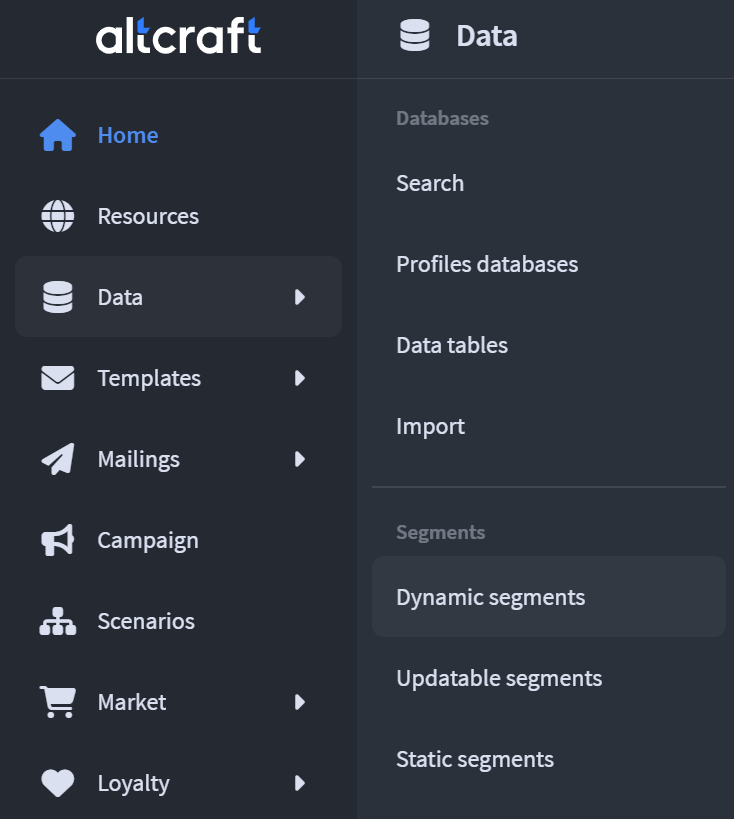
Task: Expand the Templates submenu arrow
Action: pos(299,378)
